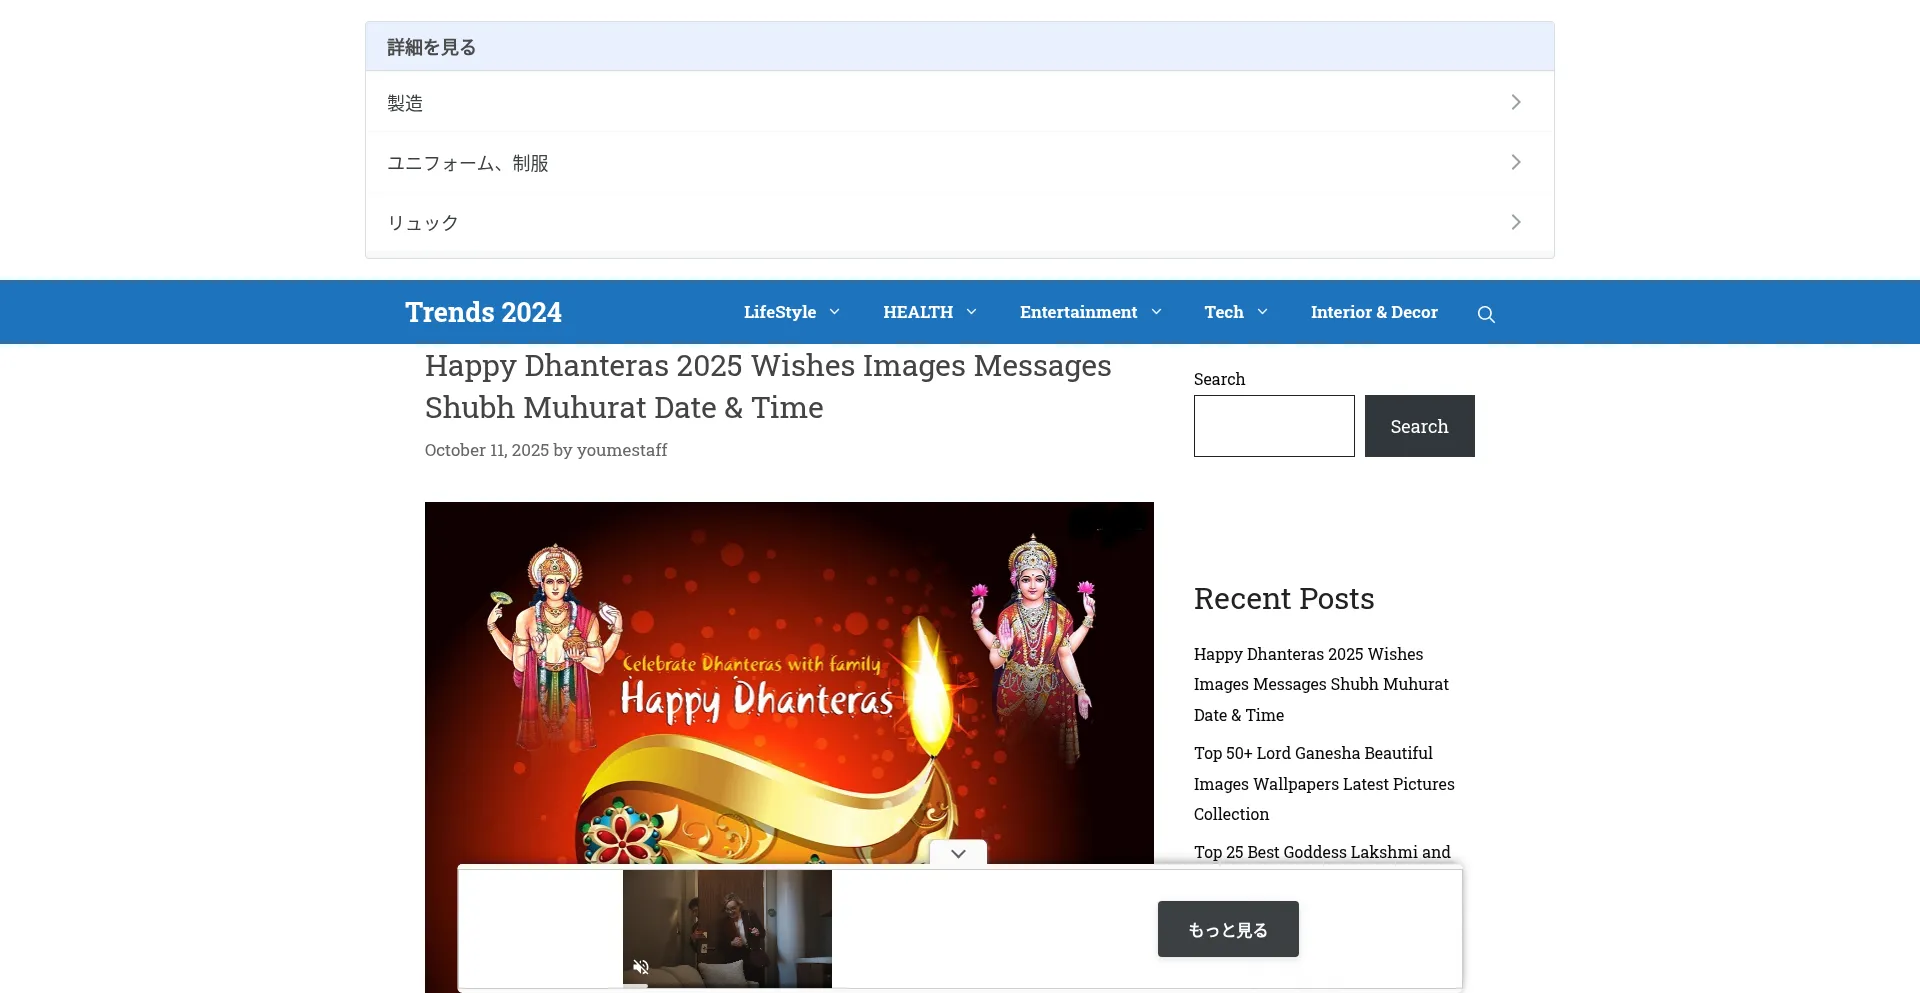Focus the sidebar search input field
Screen dimensions: 1920x993
tap(1274, 426)
